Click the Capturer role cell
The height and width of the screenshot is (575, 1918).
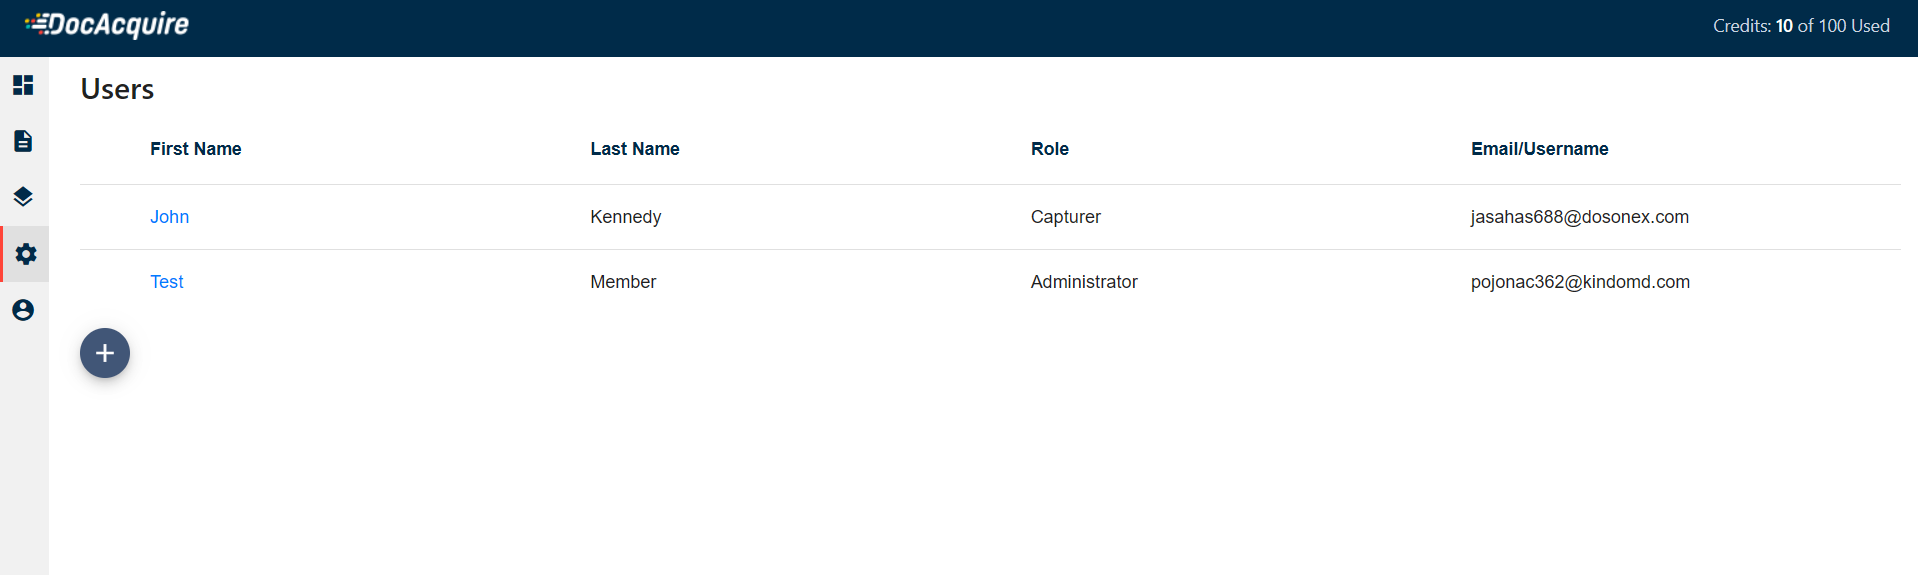1066,217
